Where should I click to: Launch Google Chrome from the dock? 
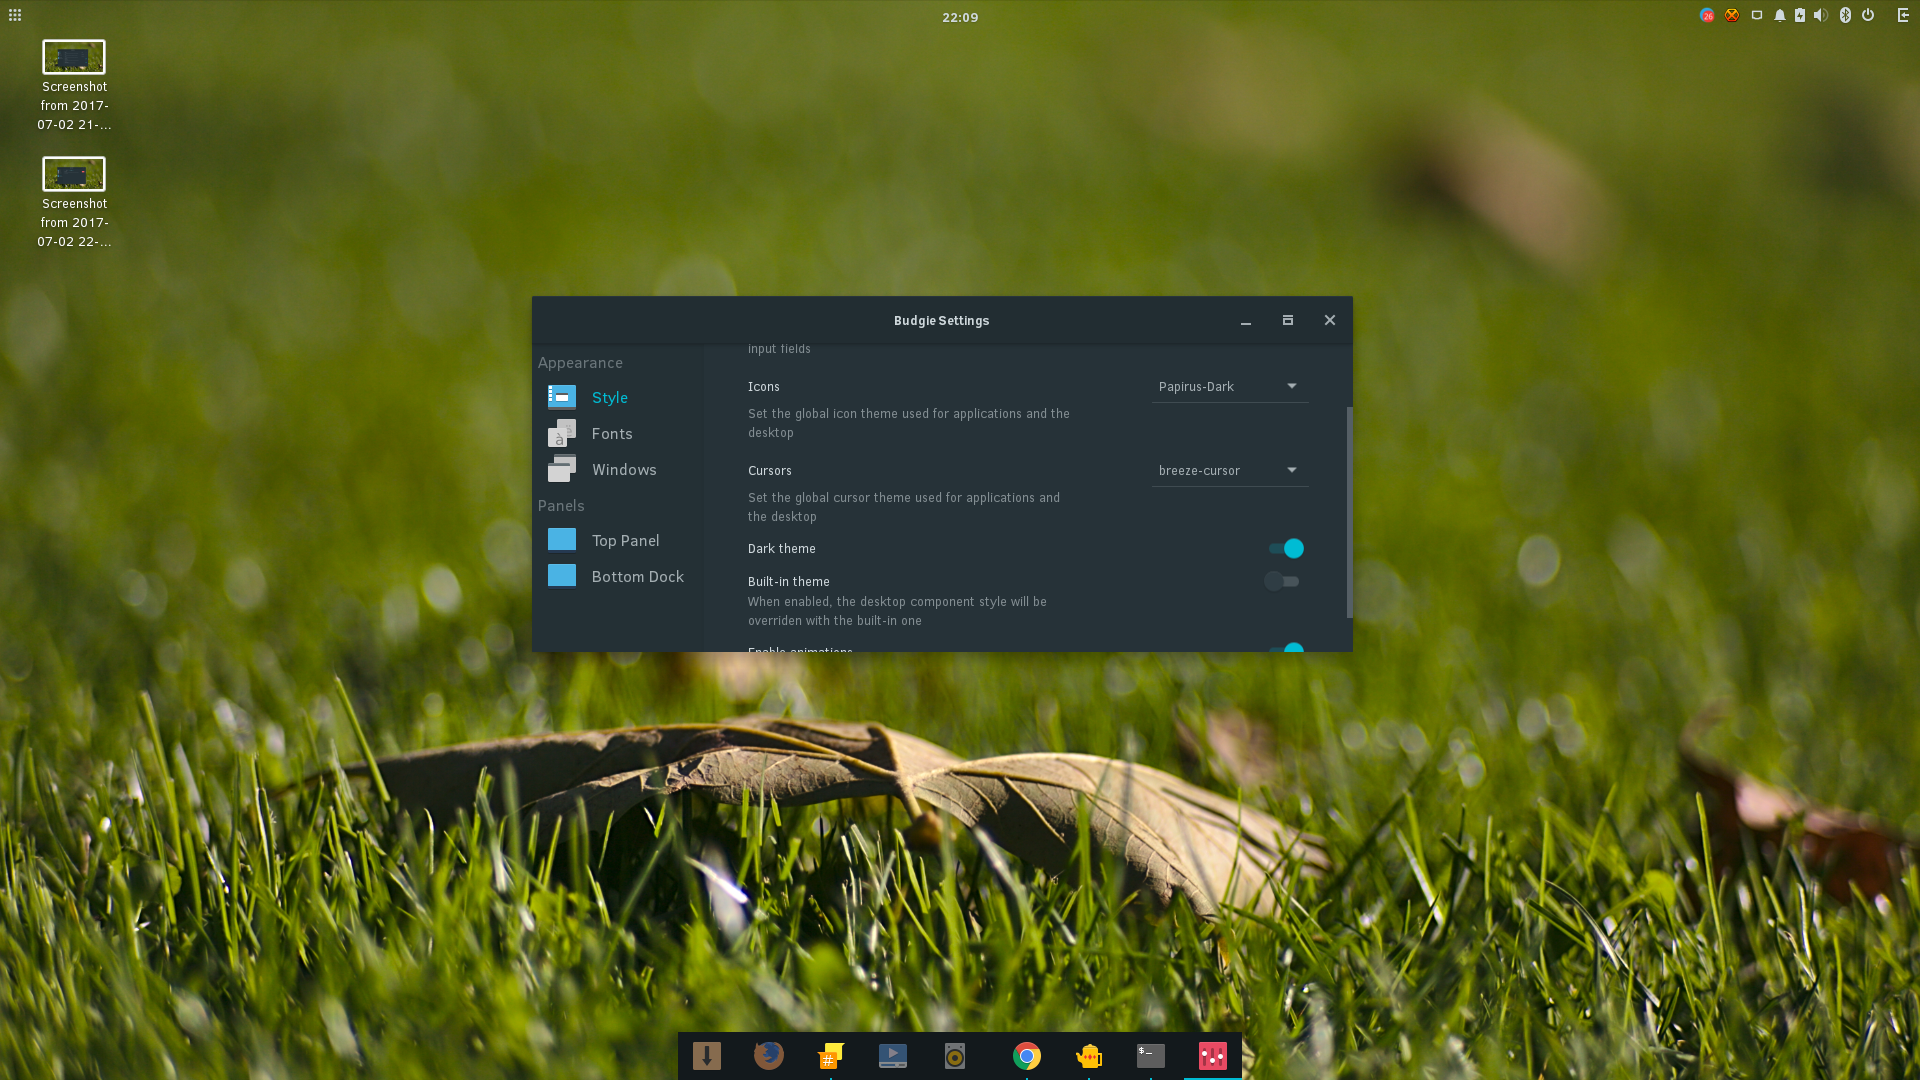tap(1027, 1056)
